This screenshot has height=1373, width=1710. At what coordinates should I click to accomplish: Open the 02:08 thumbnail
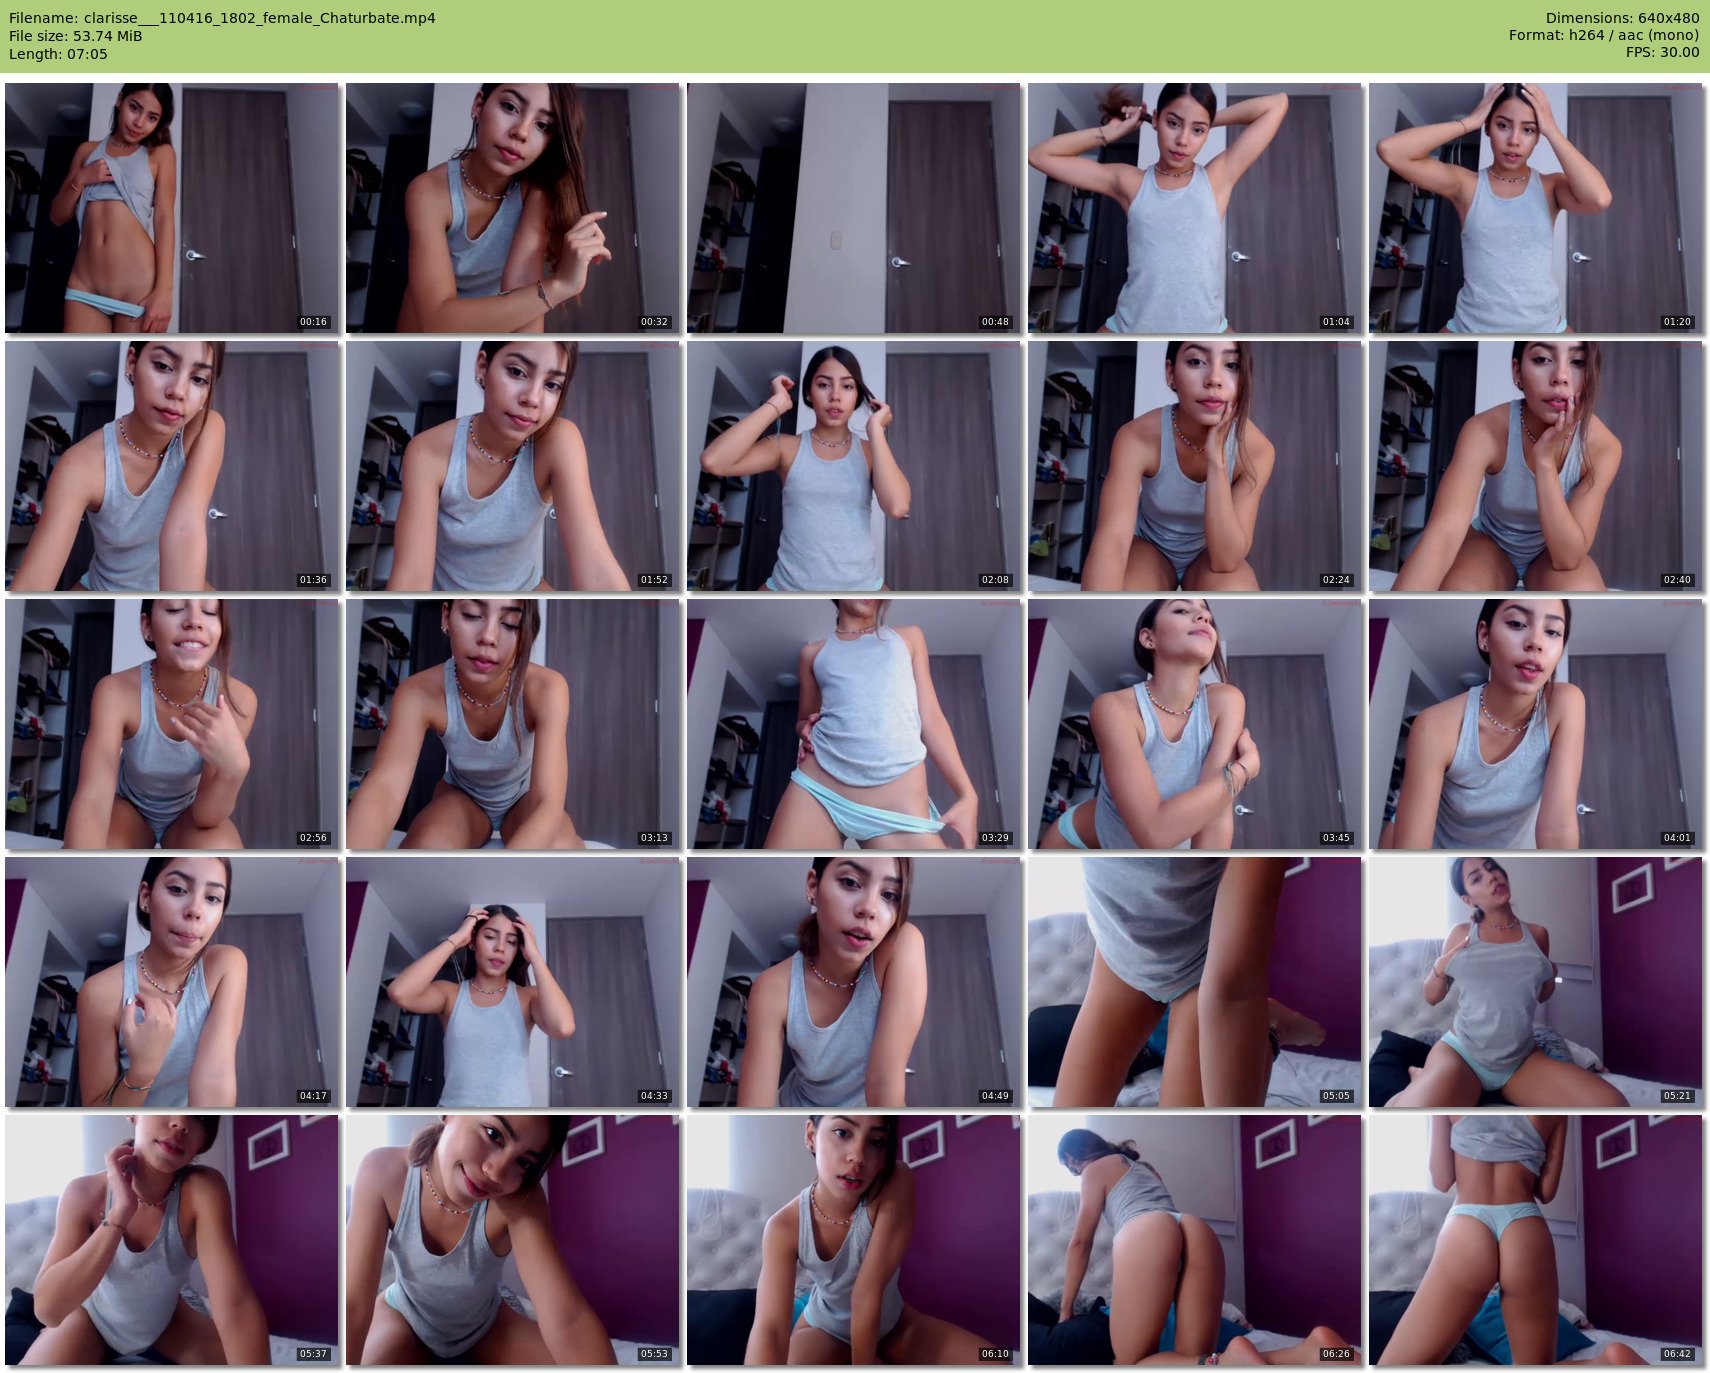pos(854,466)
